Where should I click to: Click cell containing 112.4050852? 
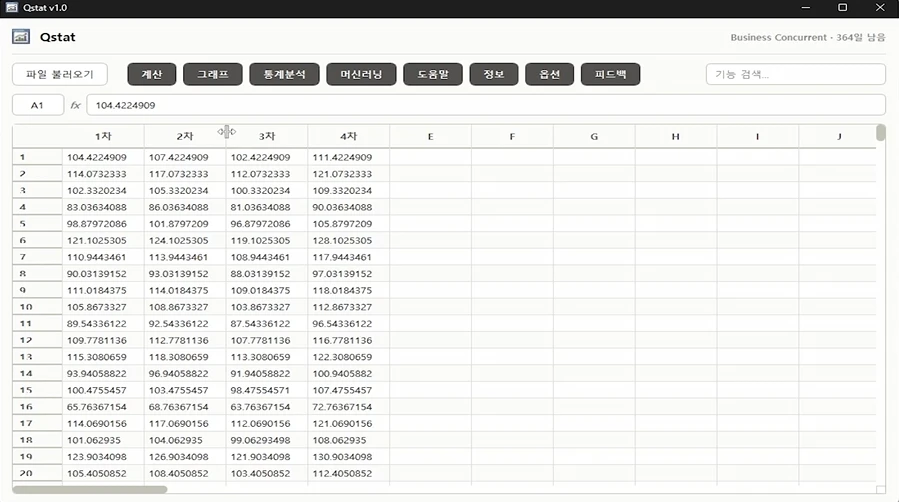coord(349,473)
